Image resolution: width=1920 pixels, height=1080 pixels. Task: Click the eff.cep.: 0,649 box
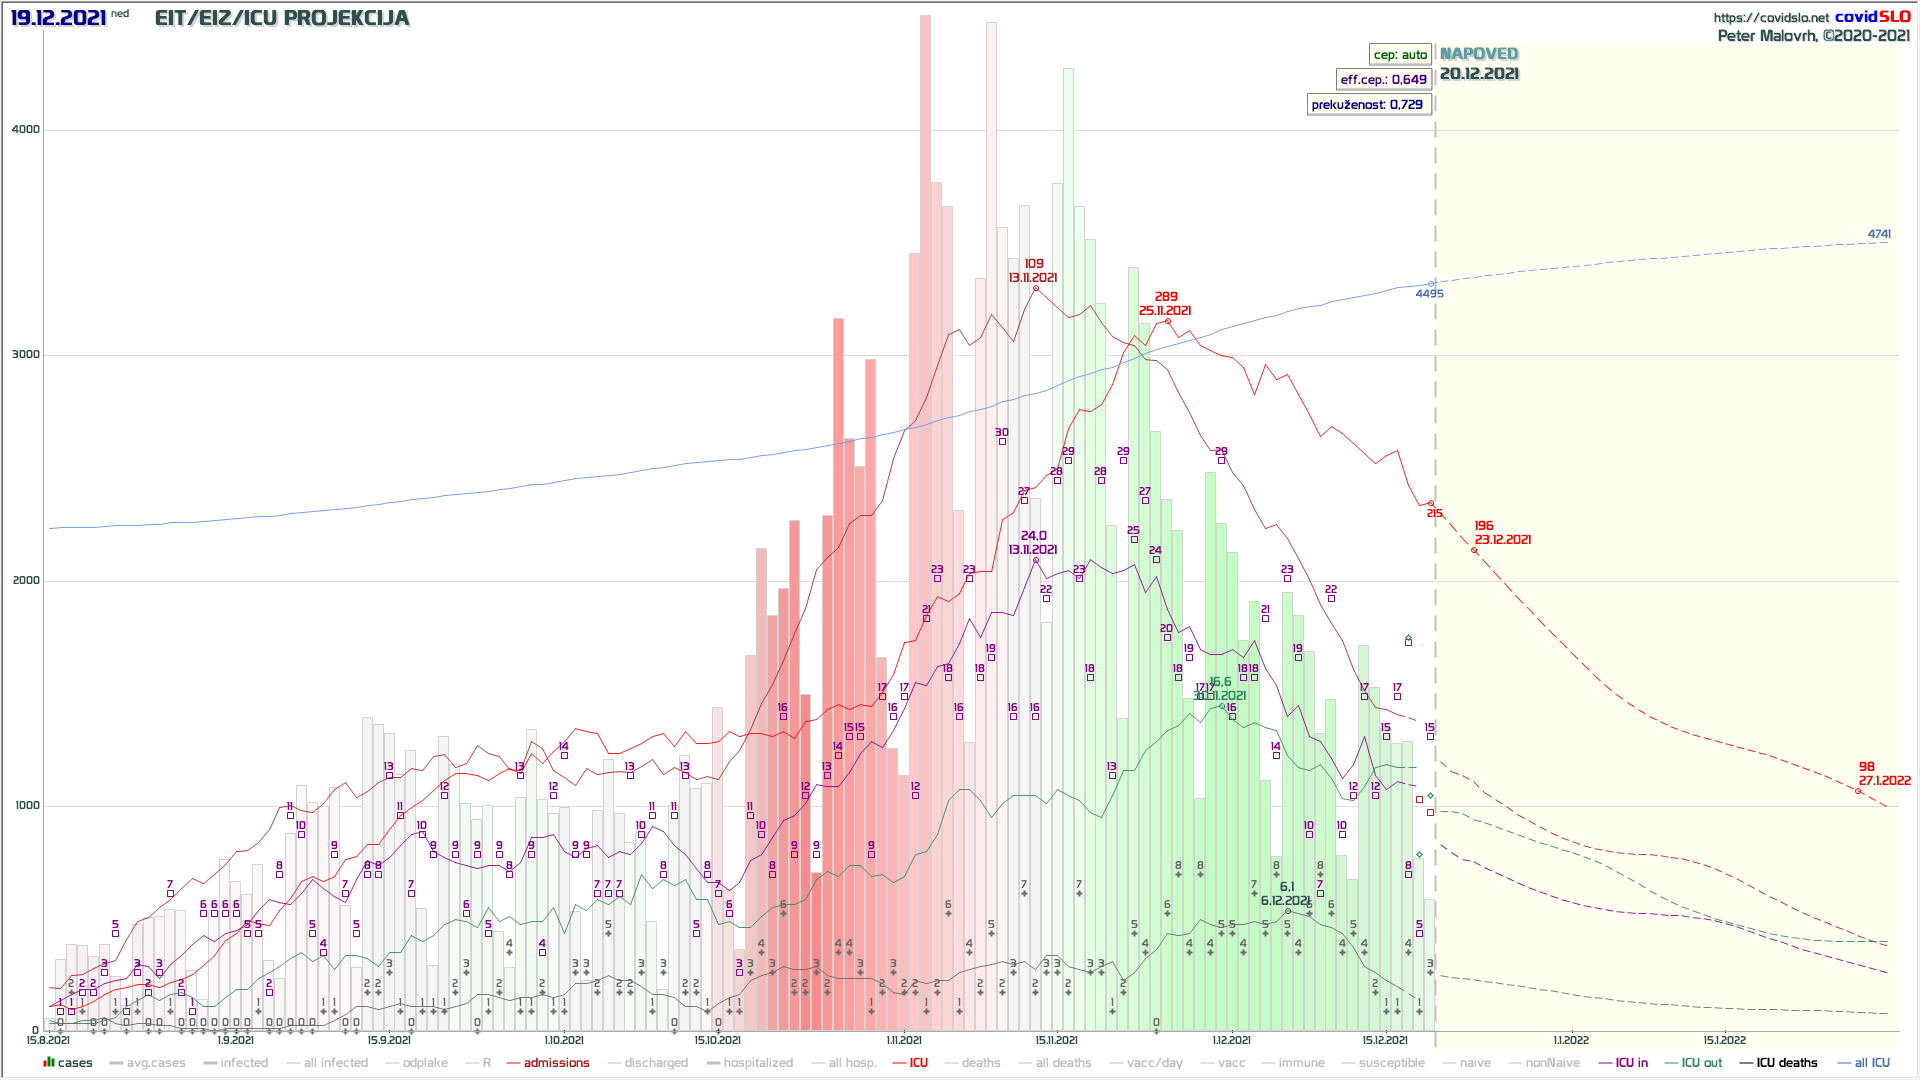(x=1384, y=80)
